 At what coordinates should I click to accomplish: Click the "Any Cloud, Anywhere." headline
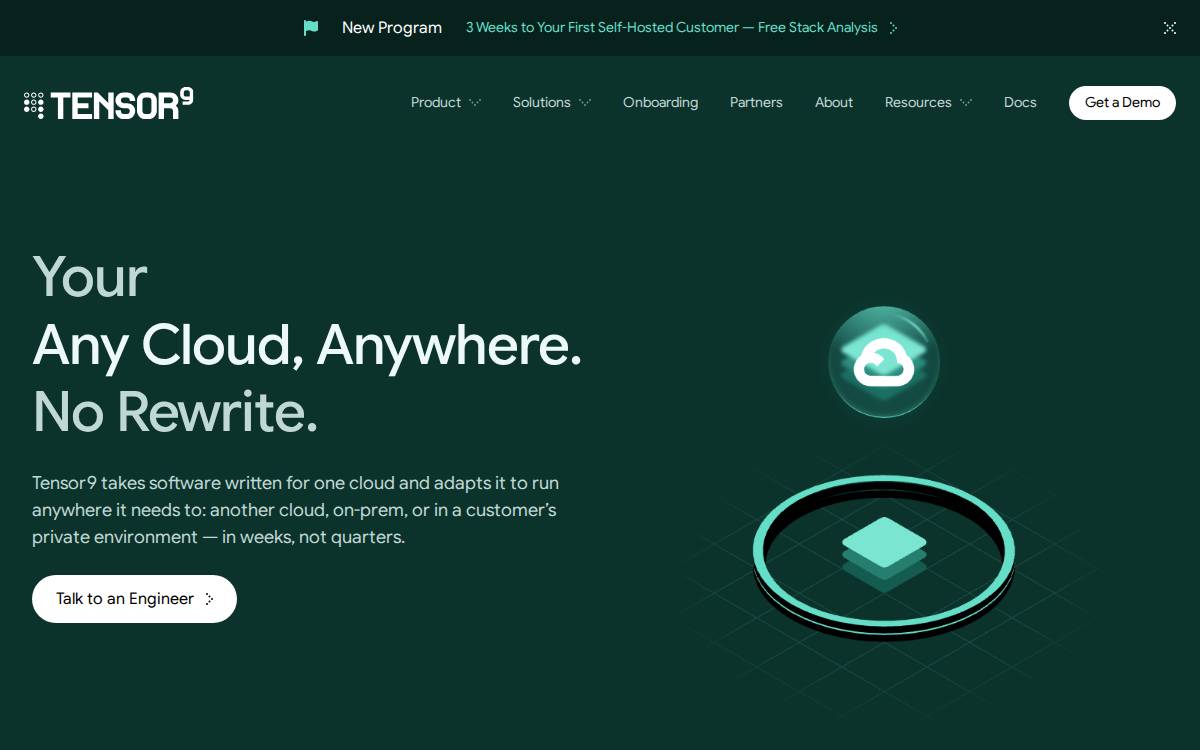307,345
